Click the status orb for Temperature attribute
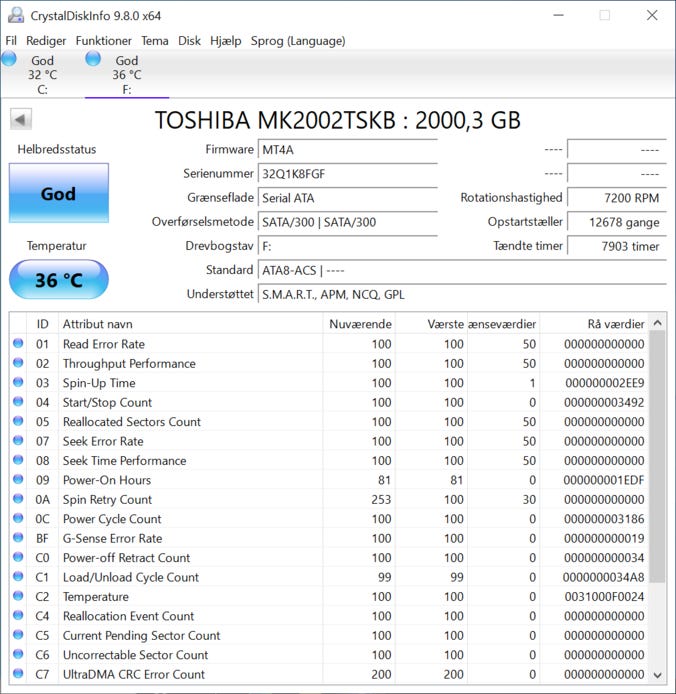This screenshot has height=694, width=676. click(18, 597)
